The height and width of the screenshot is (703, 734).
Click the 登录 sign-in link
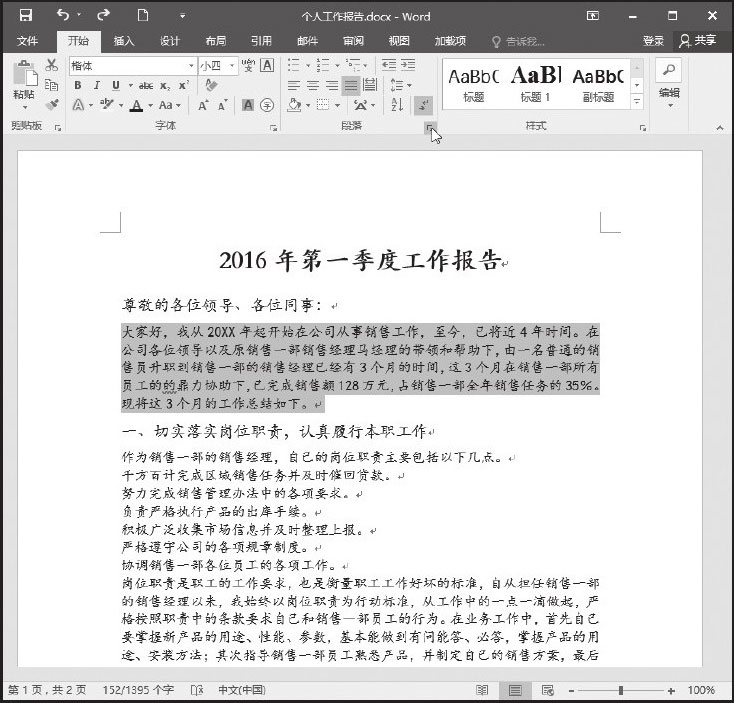(653, 41)
